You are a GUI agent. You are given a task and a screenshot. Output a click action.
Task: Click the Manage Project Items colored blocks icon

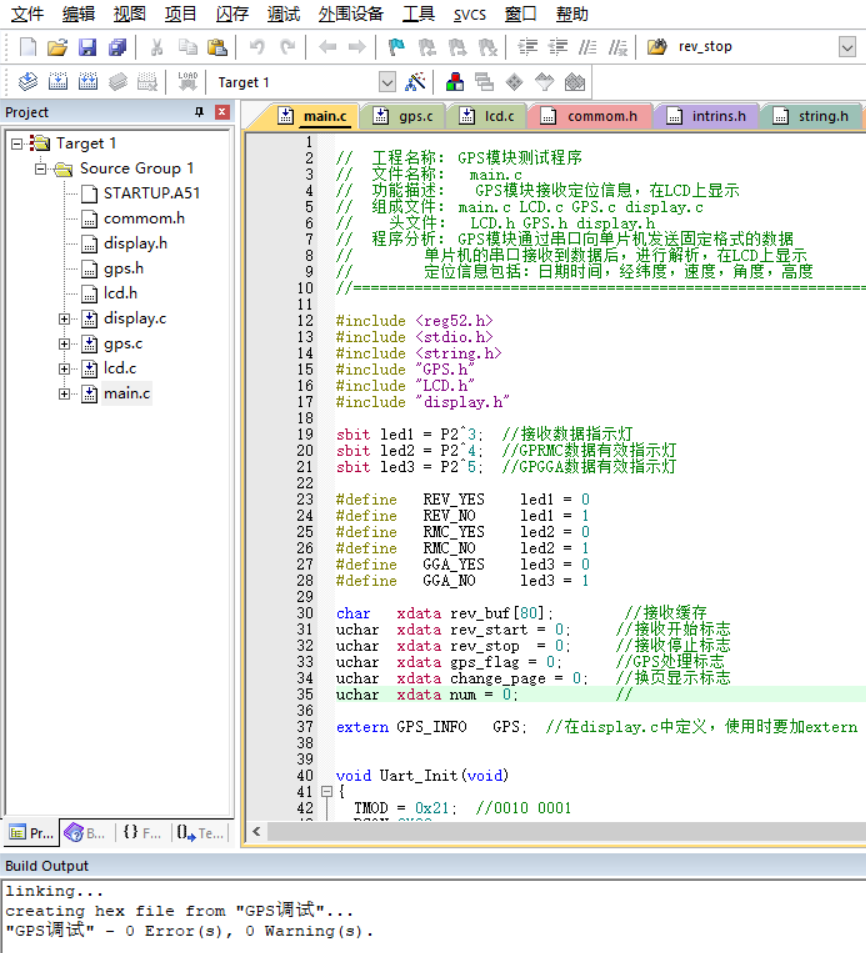coord(455,81)
